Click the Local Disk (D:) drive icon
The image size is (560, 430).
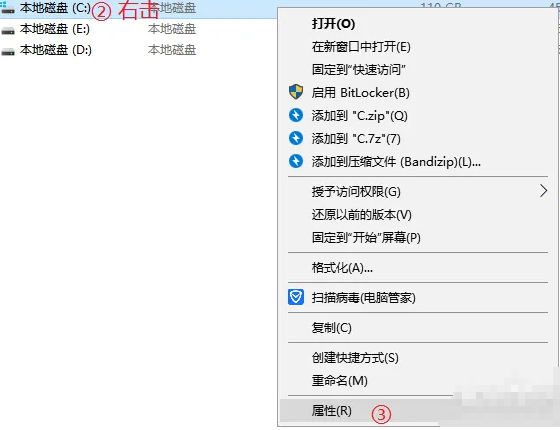point(8,51)
